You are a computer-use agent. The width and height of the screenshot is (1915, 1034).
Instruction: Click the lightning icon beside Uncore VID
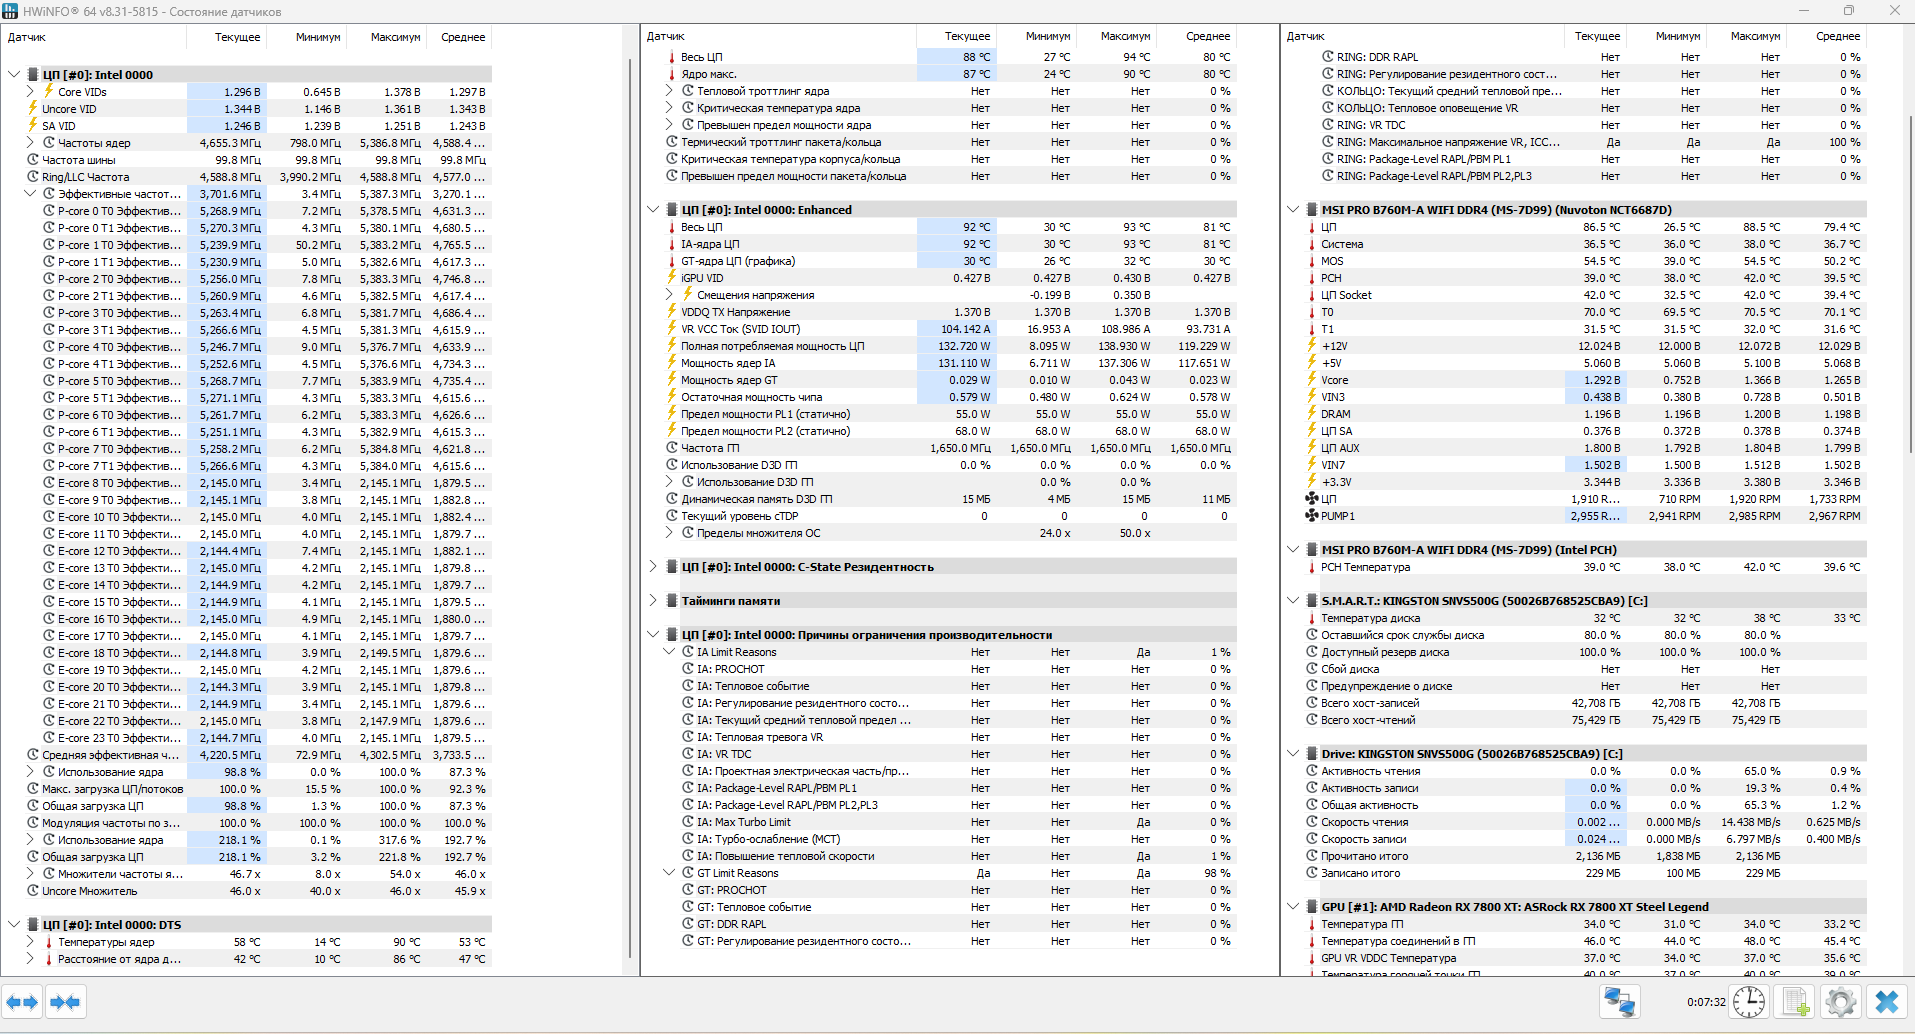coord(33,108)
